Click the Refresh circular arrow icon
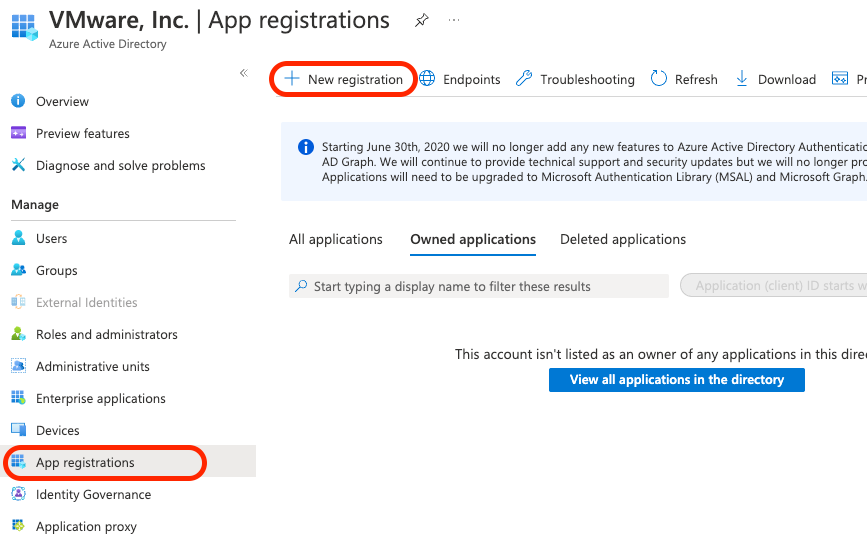The width and height of the screenshot is (867, 538). click(659, 79)
